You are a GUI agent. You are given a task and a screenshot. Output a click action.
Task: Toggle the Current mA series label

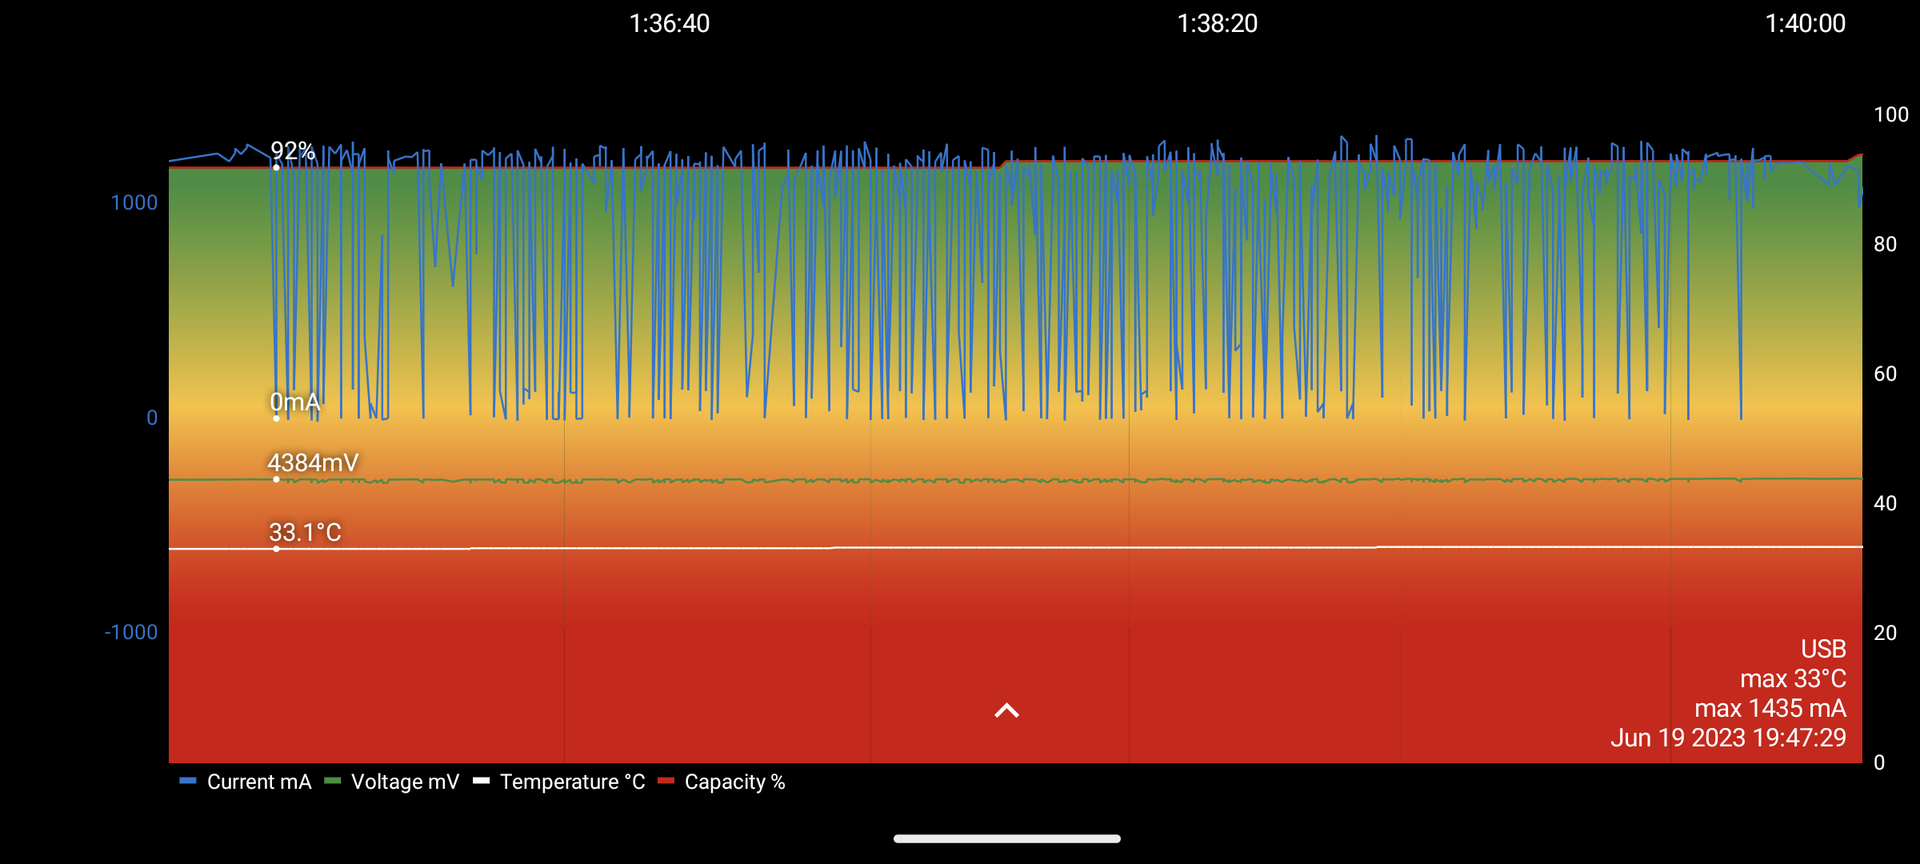259,782
